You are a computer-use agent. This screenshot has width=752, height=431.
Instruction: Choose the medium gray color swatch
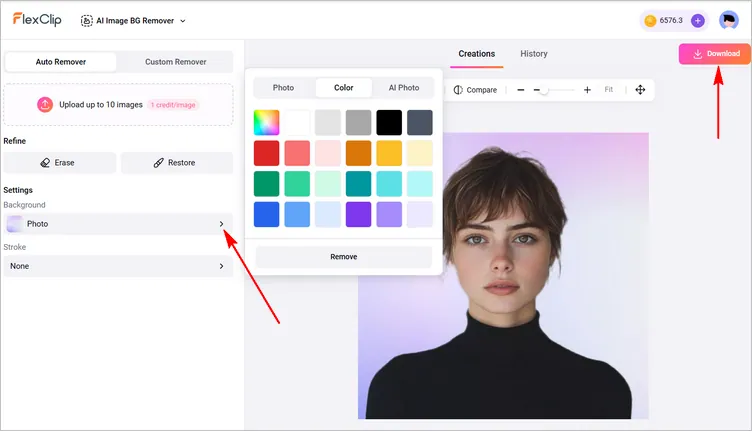tap(359, 122)
